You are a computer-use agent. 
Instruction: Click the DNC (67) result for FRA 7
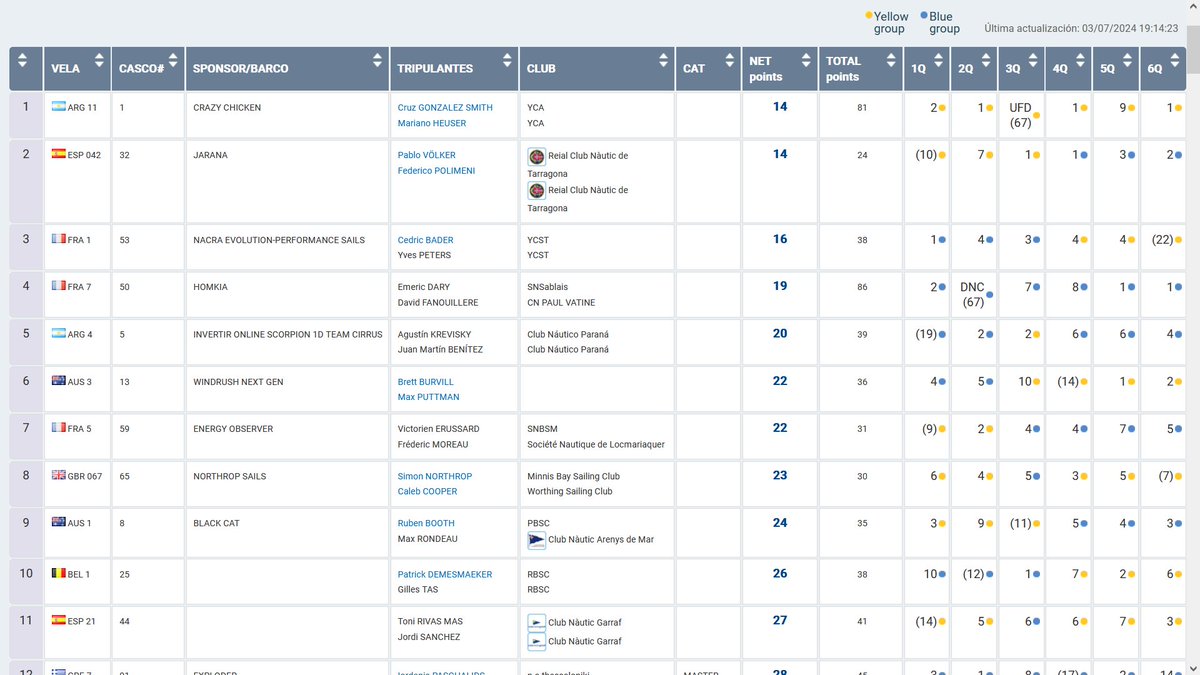point(973,294)
